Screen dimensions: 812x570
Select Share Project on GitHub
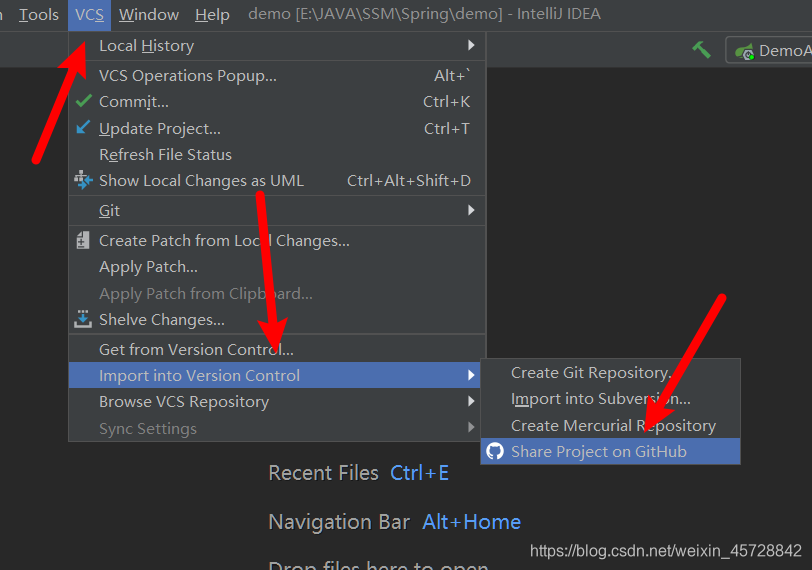(611, 451)
